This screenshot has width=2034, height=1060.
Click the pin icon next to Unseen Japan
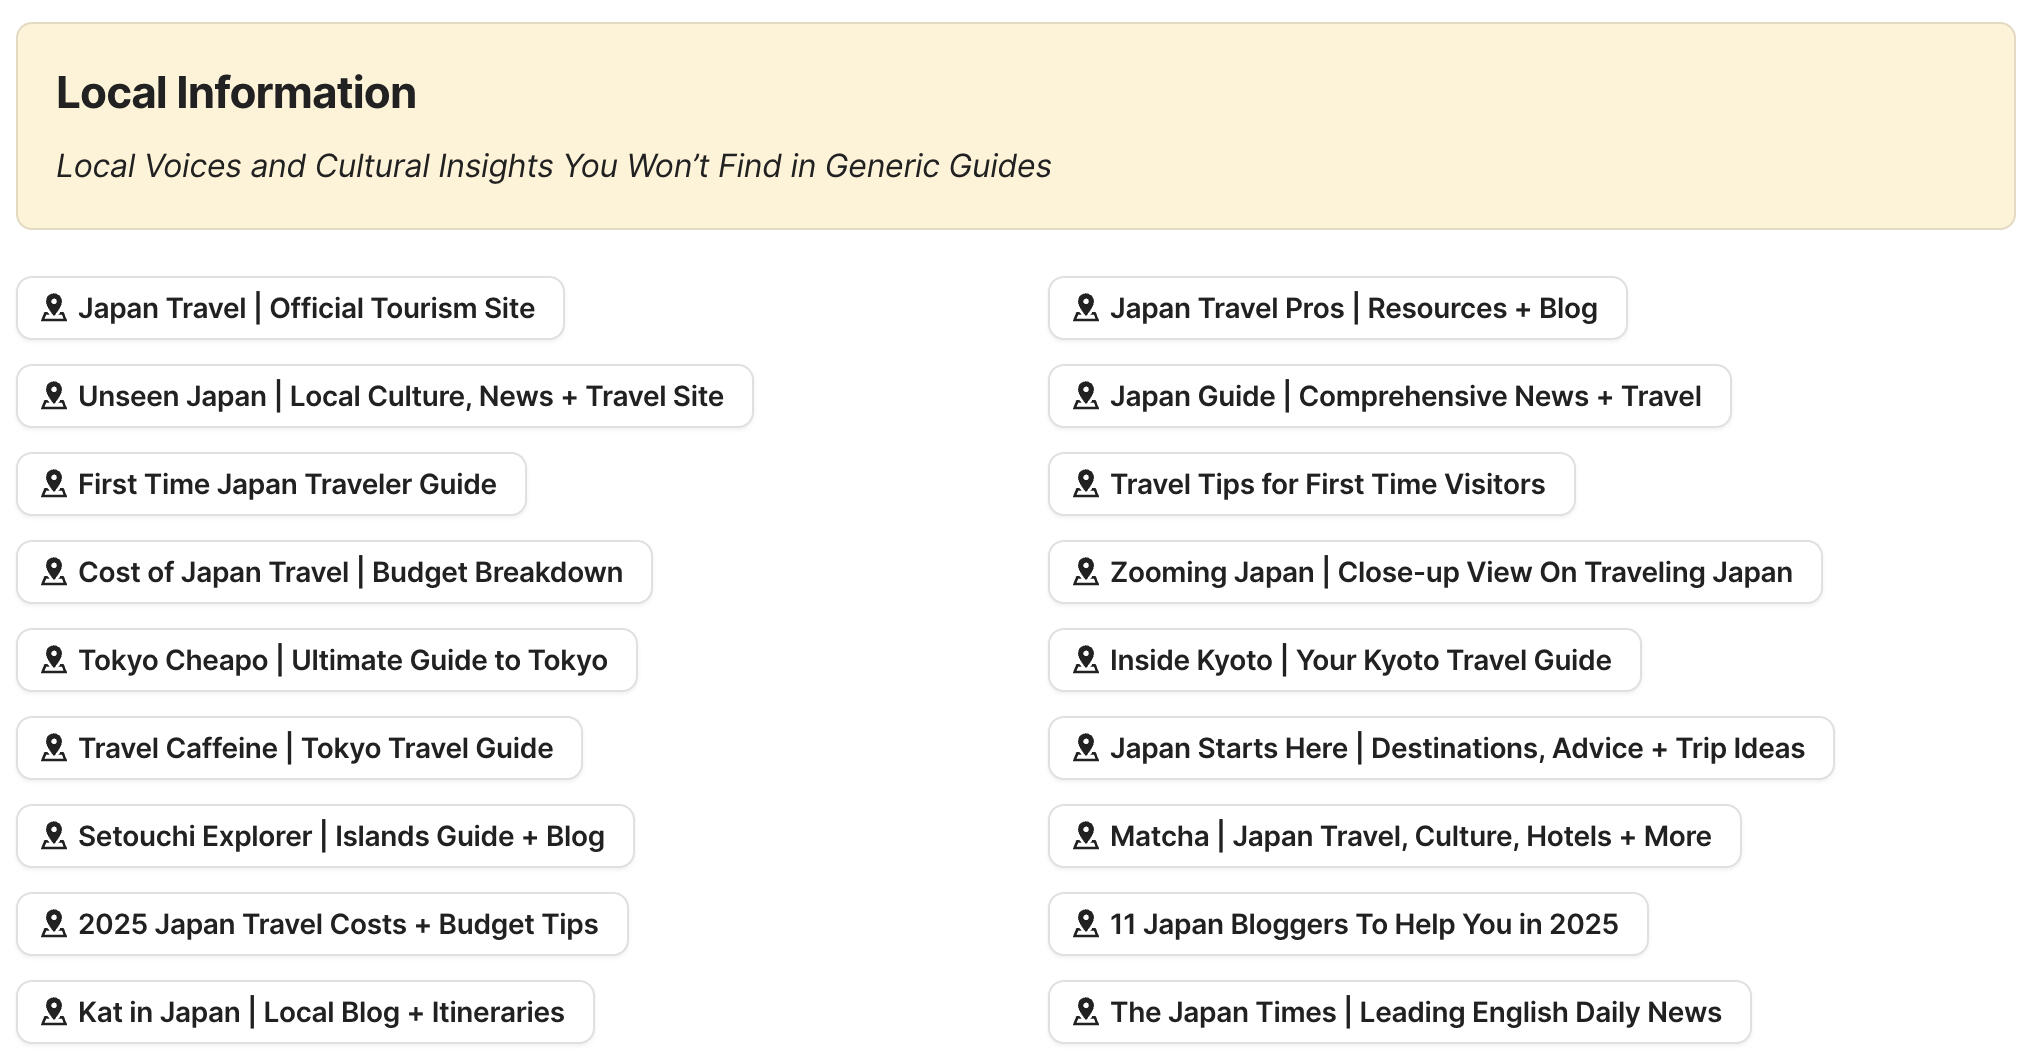[55, 396]
